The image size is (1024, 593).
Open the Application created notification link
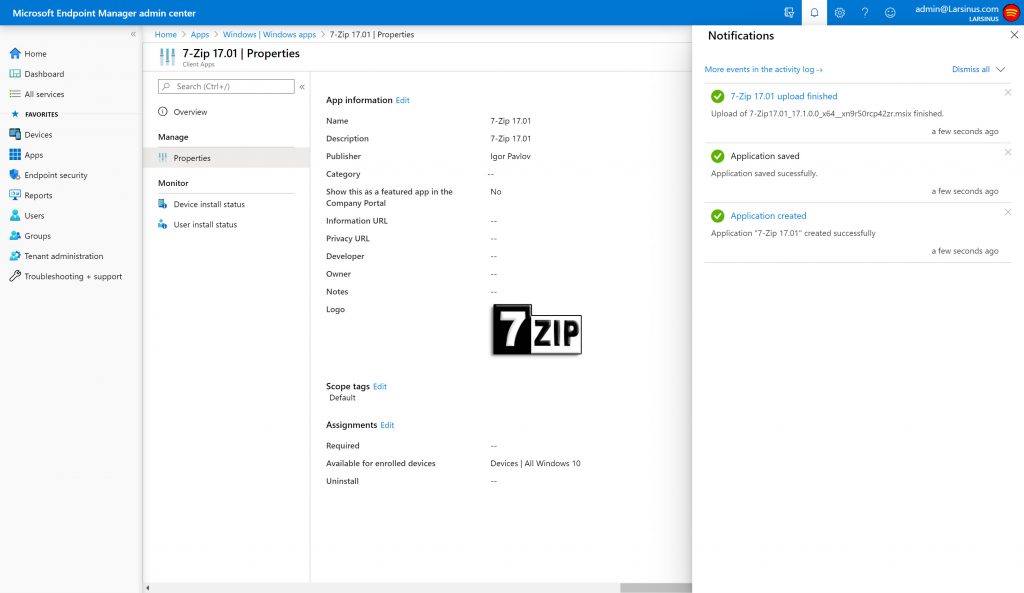tap(768, 216)
